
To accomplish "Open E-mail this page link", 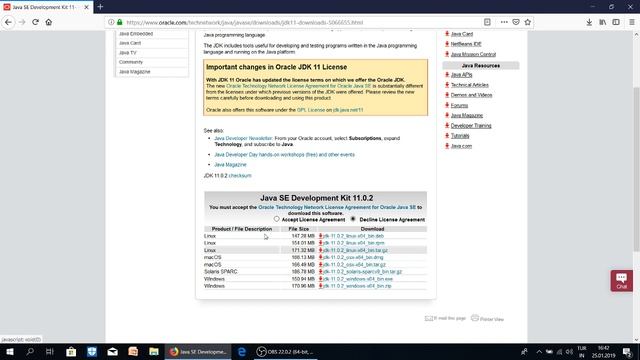I will pyautogui.click(x=445, y=318).
